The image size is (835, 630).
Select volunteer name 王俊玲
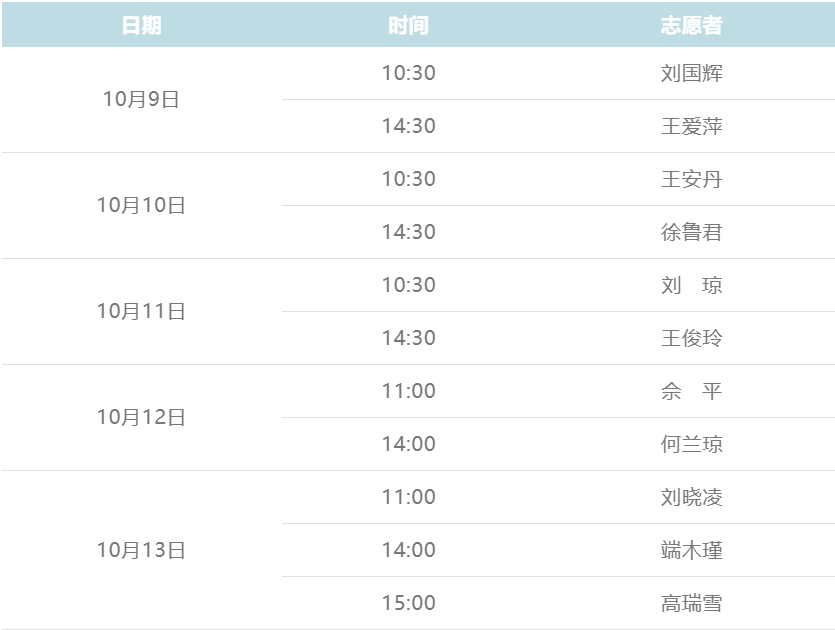[x=691, y=339]
